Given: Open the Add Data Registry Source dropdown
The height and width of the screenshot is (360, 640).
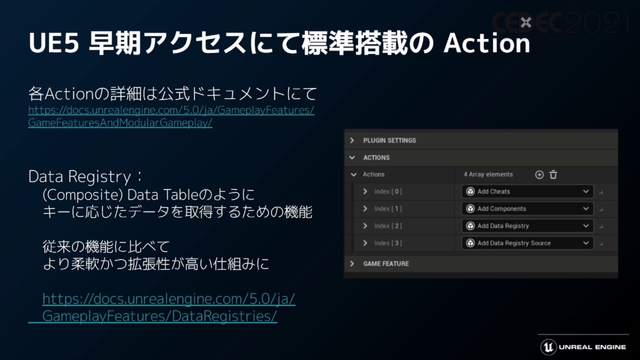Looking at the screenshot, I should [527, 243].
